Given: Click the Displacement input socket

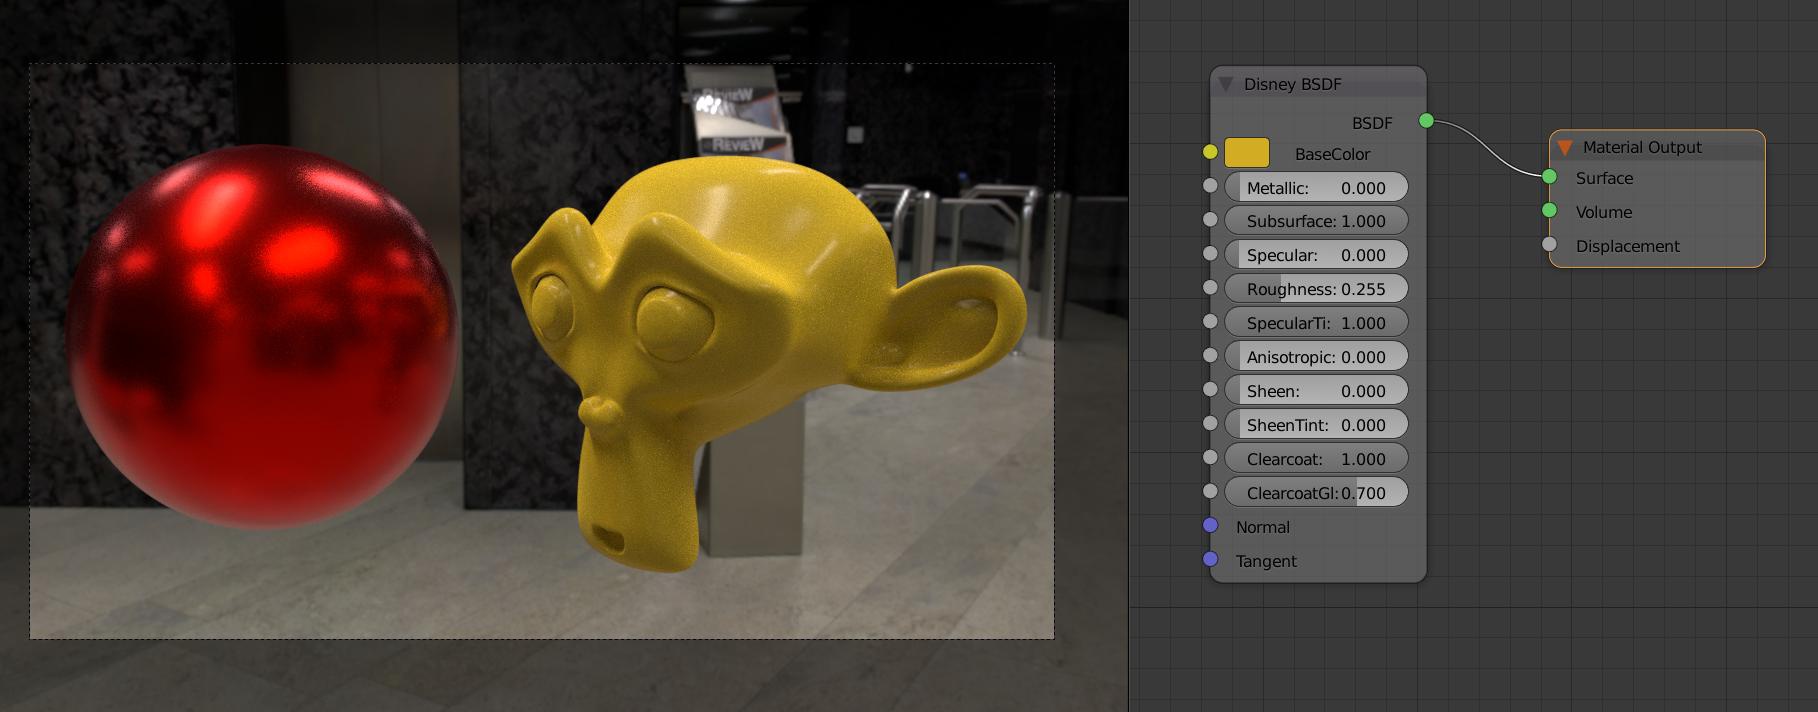Looking at the screenshot, I should click(x=1549, y=245).
